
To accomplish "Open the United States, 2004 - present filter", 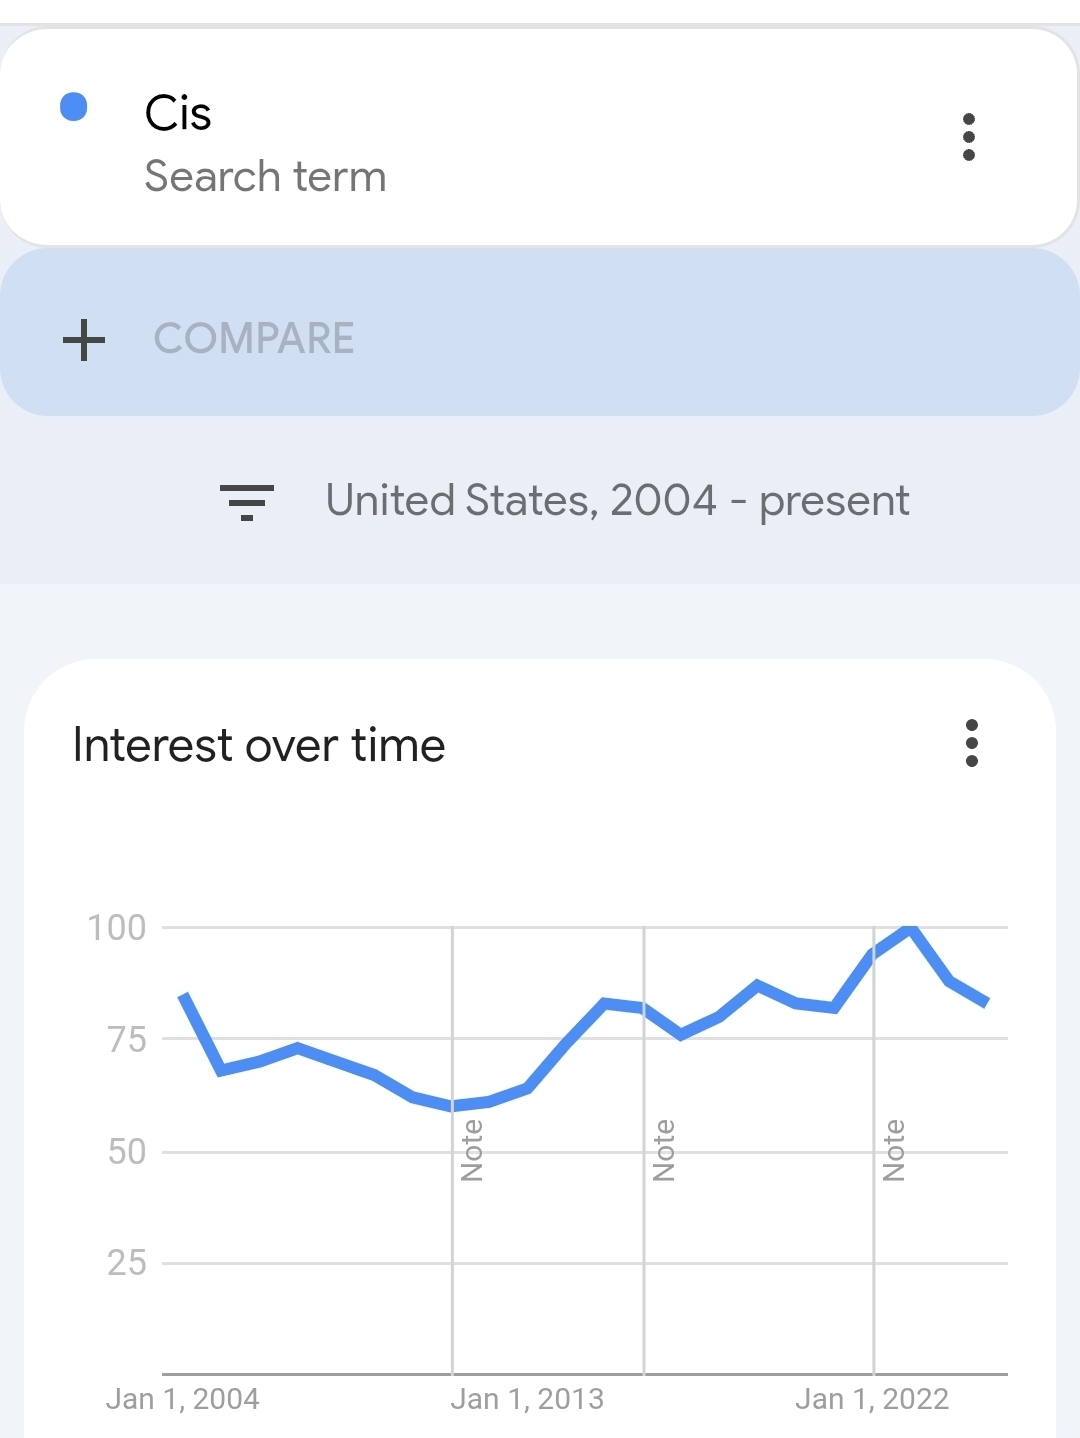I will (617, 500).
